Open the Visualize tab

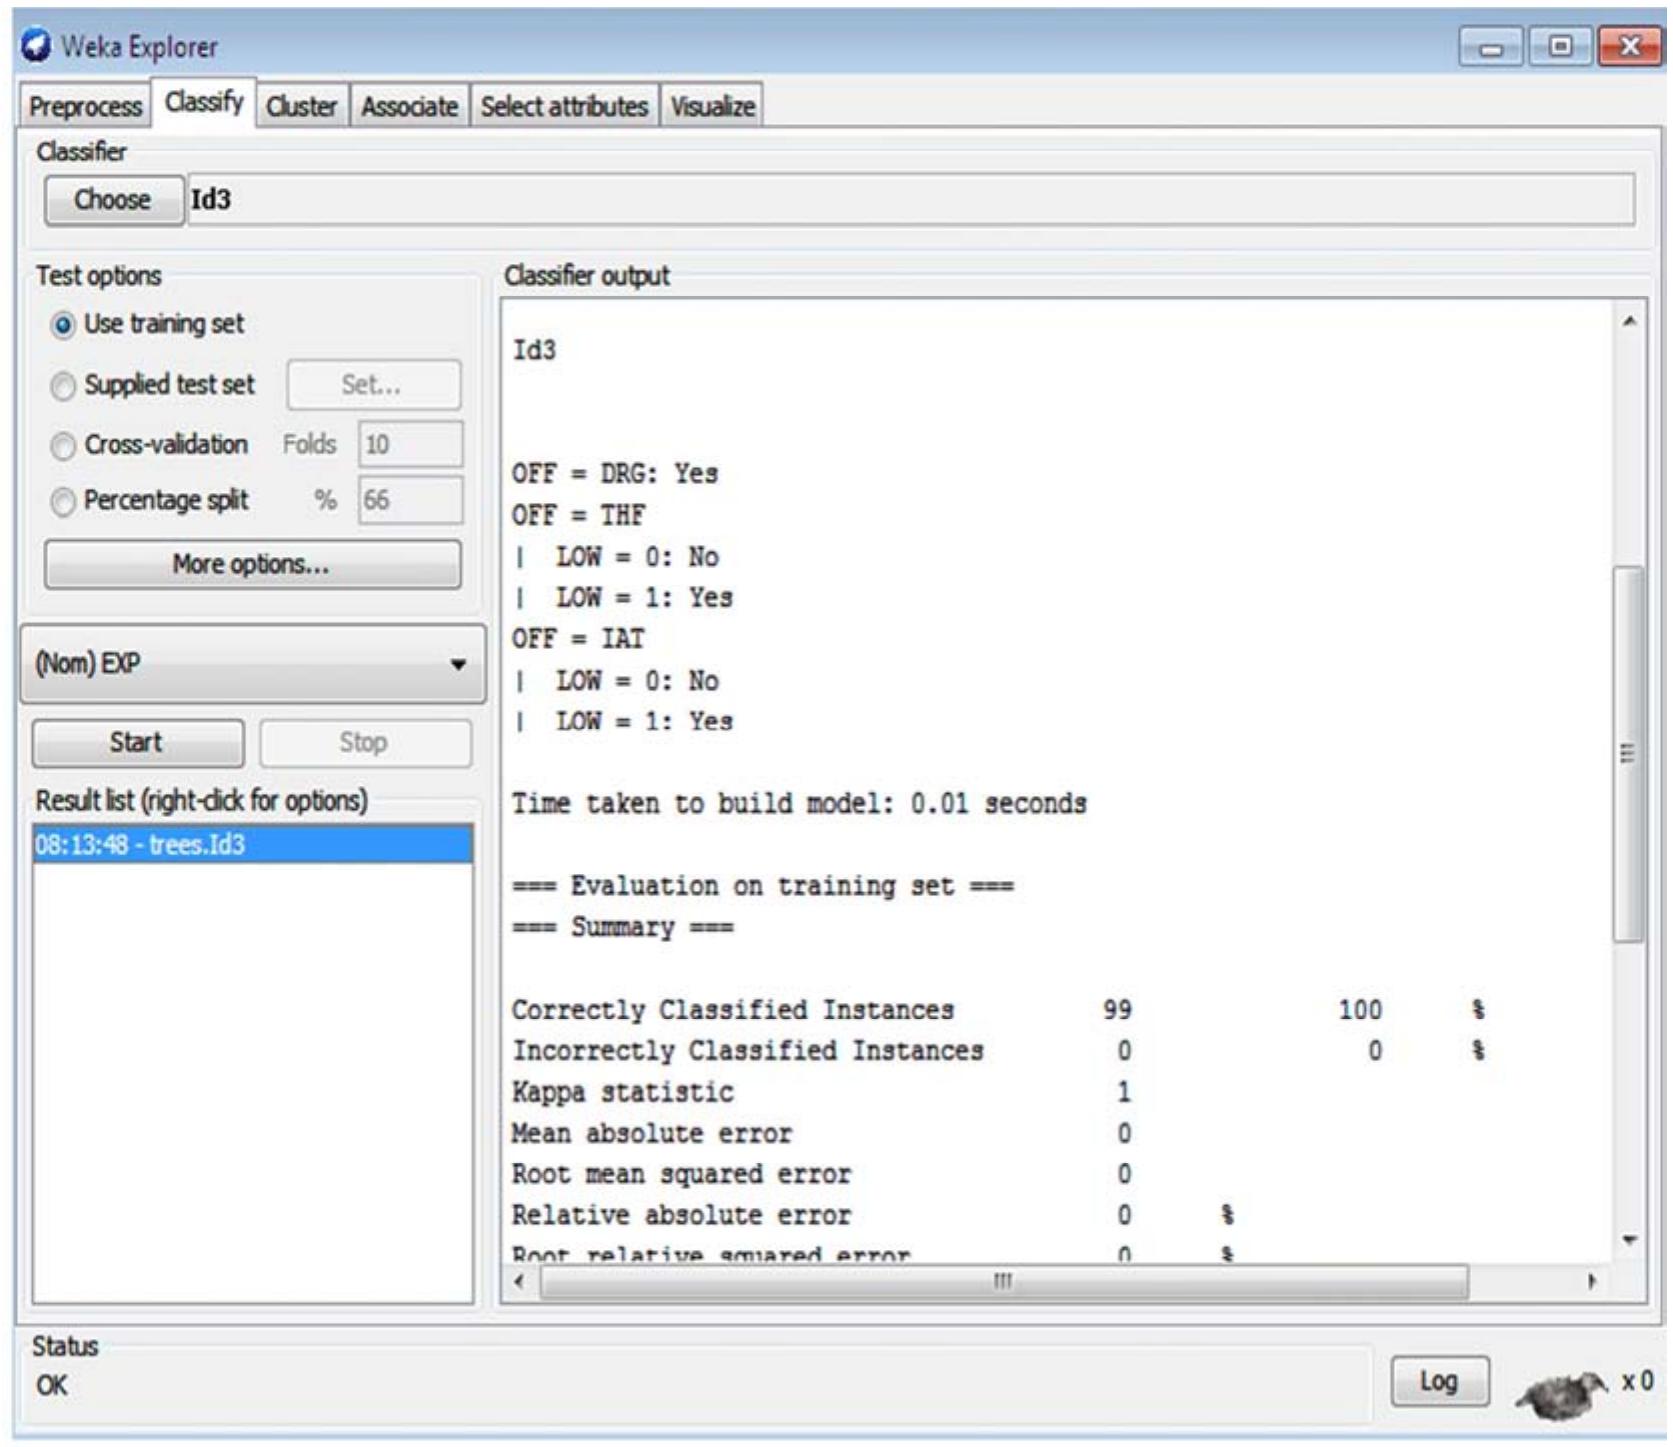pos(712,106)
